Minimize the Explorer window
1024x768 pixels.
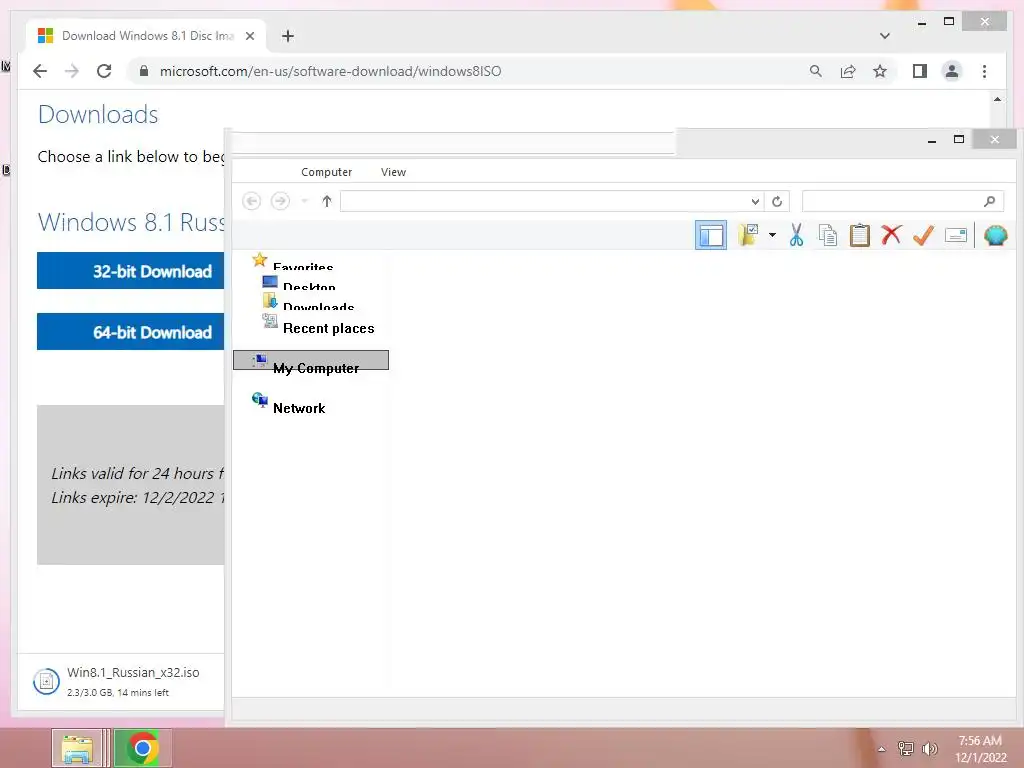click(x=932, y=140)
